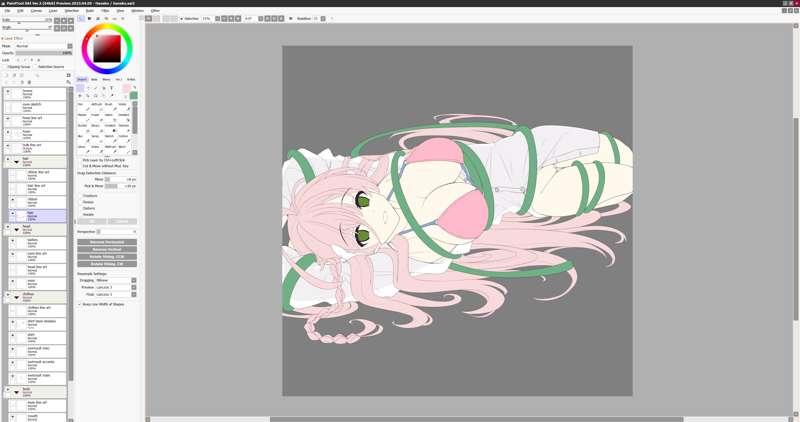Screen dimensions: 800x422
Task: Open the Canvas menu
Action: (36, 11)
